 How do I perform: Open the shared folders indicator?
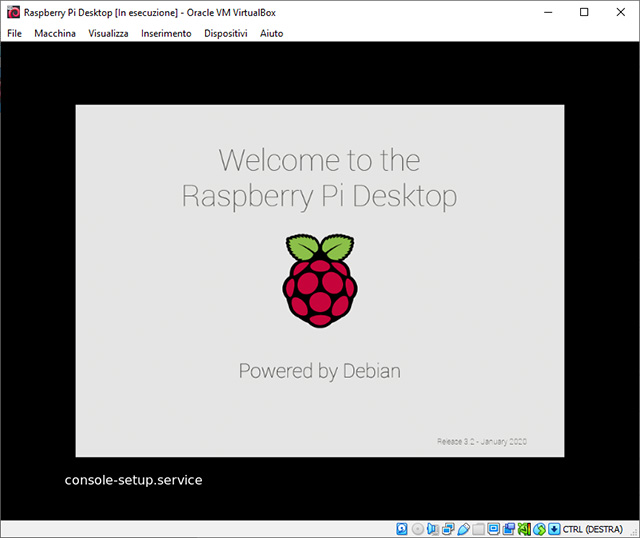478,528
